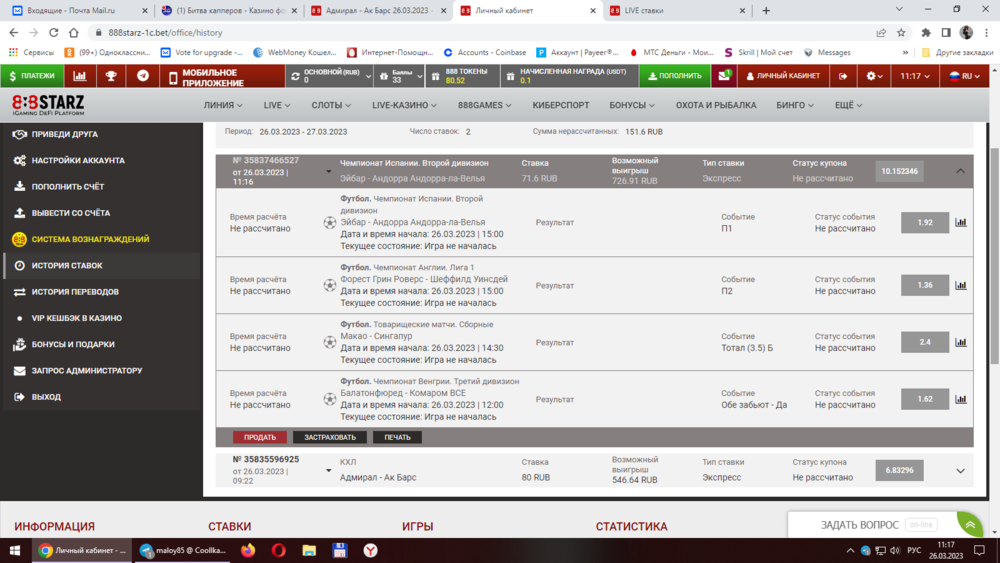Collapse coupon № 35837466527 with chevron
Viewport: 1000px width, 563px height.
[x=960, y=171]
